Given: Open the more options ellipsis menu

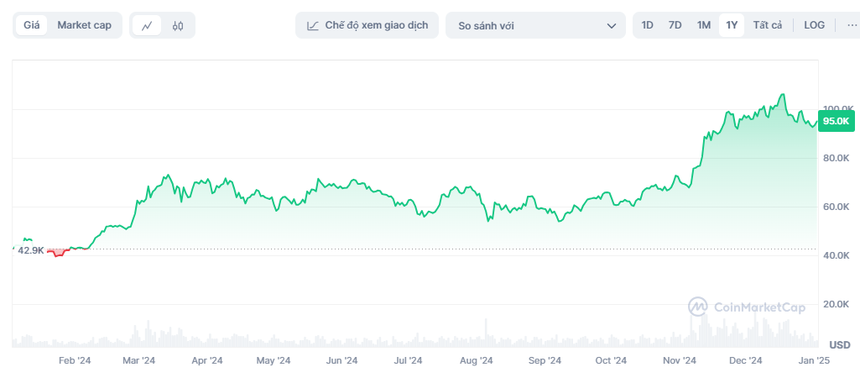Looking at the screenshot, I should coord(851,25).
